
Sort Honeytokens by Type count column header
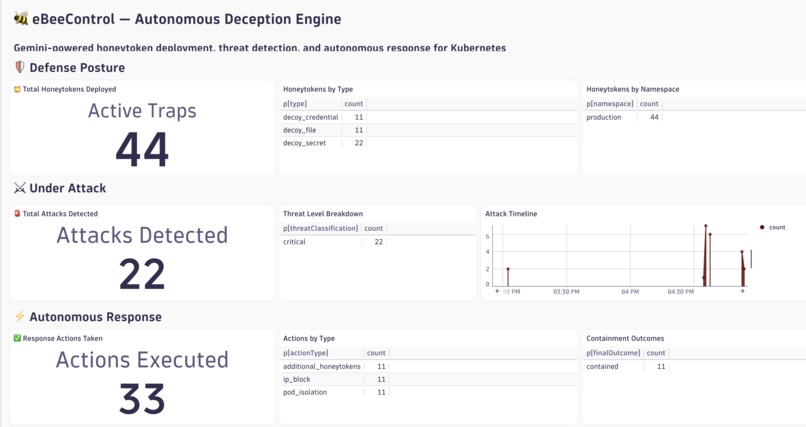pyautogui.click(x=354, y=104)
